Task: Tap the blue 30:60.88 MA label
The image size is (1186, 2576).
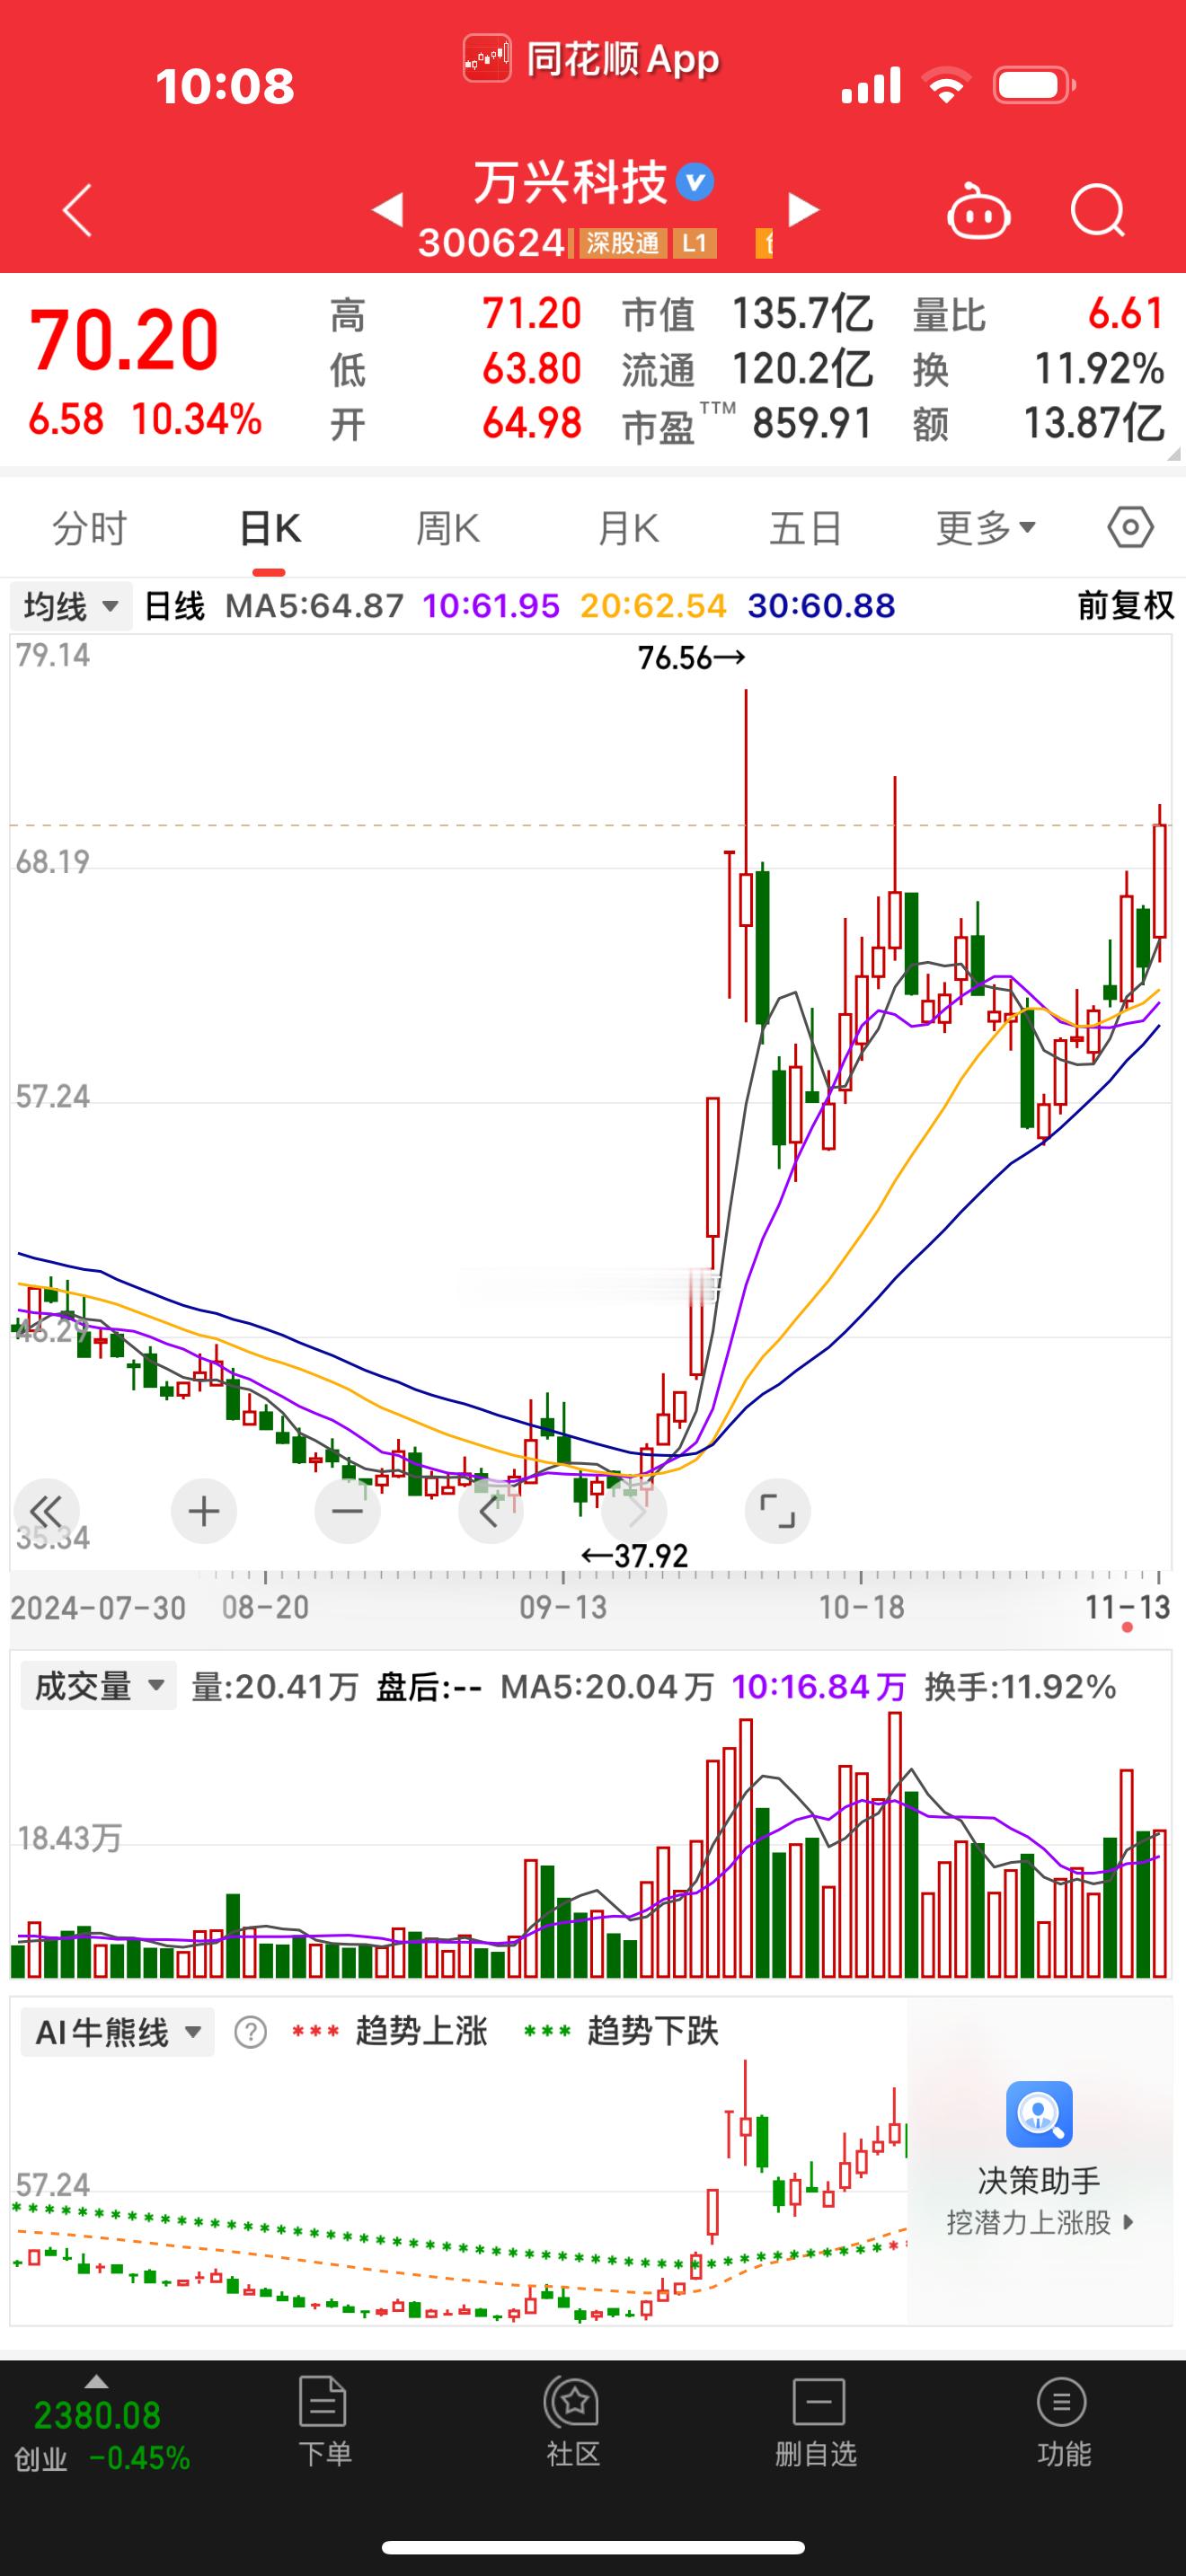Action: (x=822, y=605)
